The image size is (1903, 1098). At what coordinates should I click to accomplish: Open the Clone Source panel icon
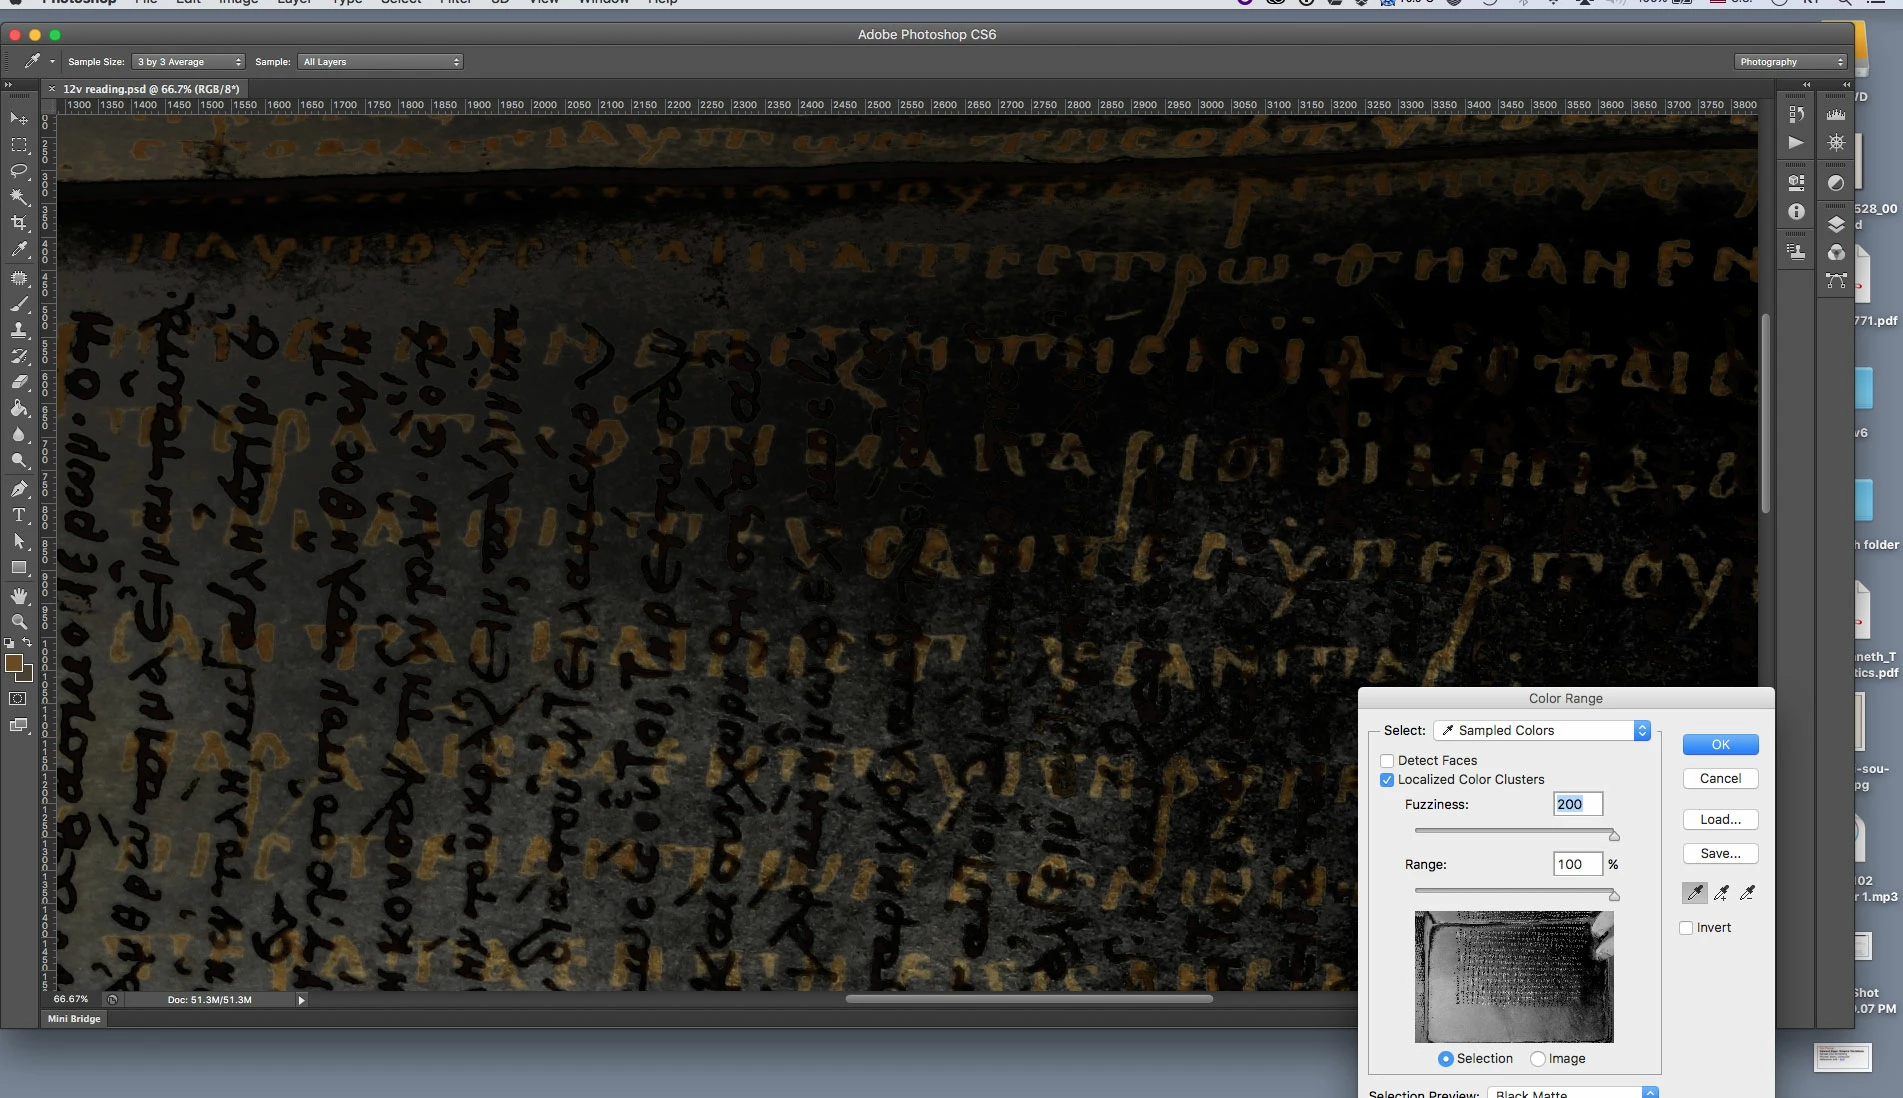pyautogui.click(x=1796, y=252)
